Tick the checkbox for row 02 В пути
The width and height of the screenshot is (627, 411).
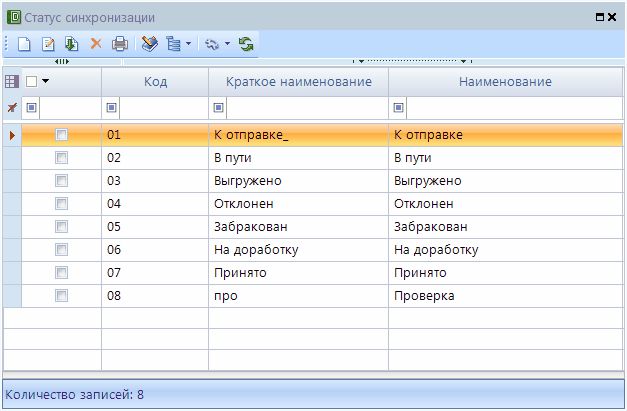click(x=62, y=158)
